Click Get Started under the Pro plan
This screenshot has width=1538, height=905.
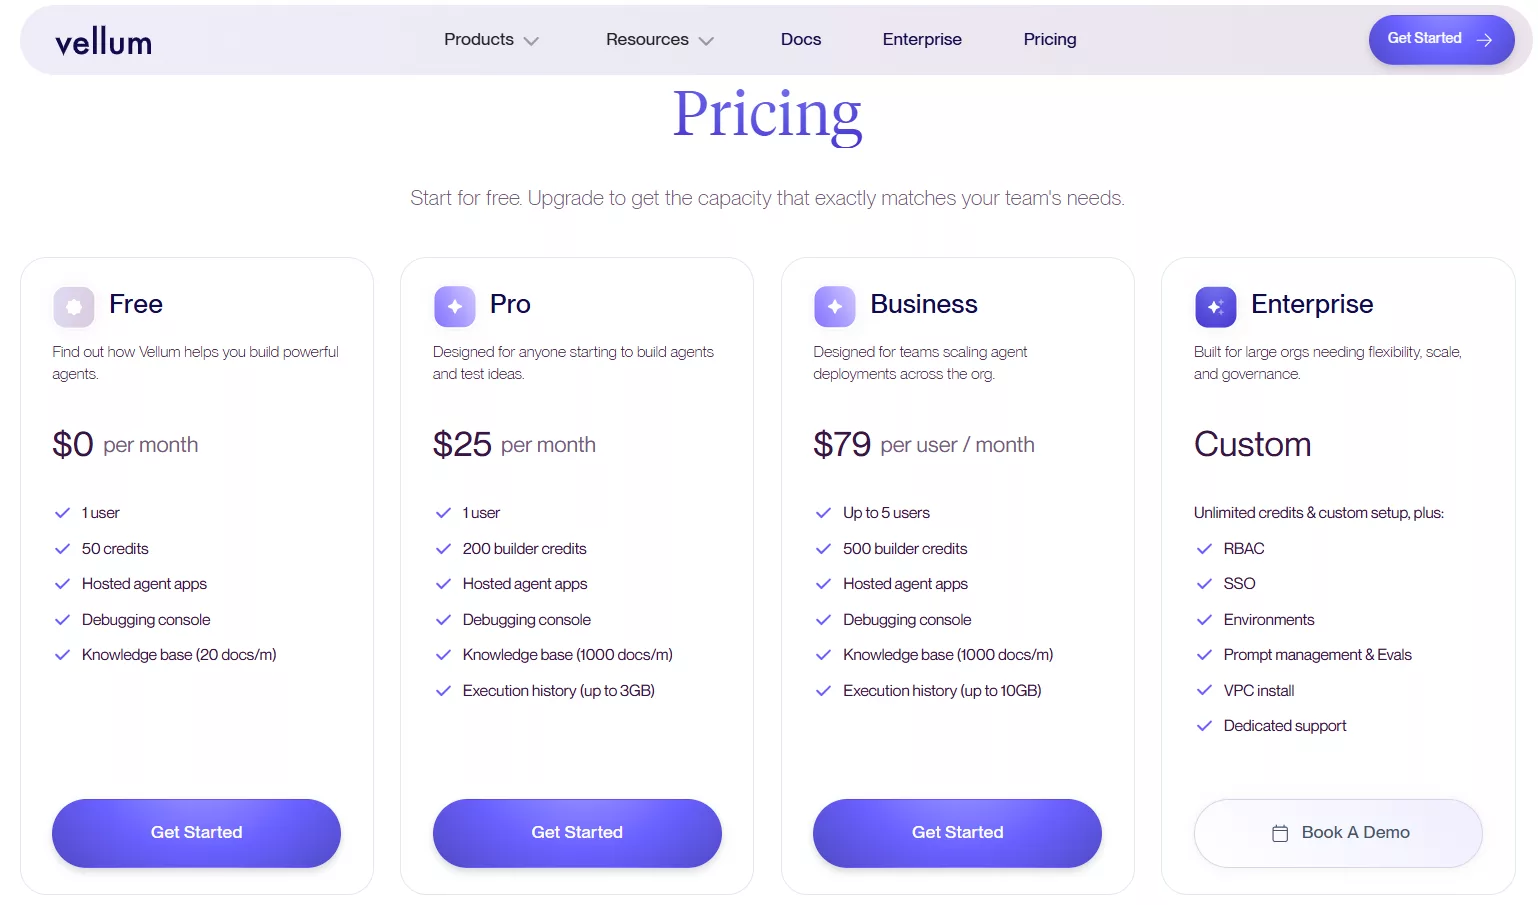coord(577,833)
